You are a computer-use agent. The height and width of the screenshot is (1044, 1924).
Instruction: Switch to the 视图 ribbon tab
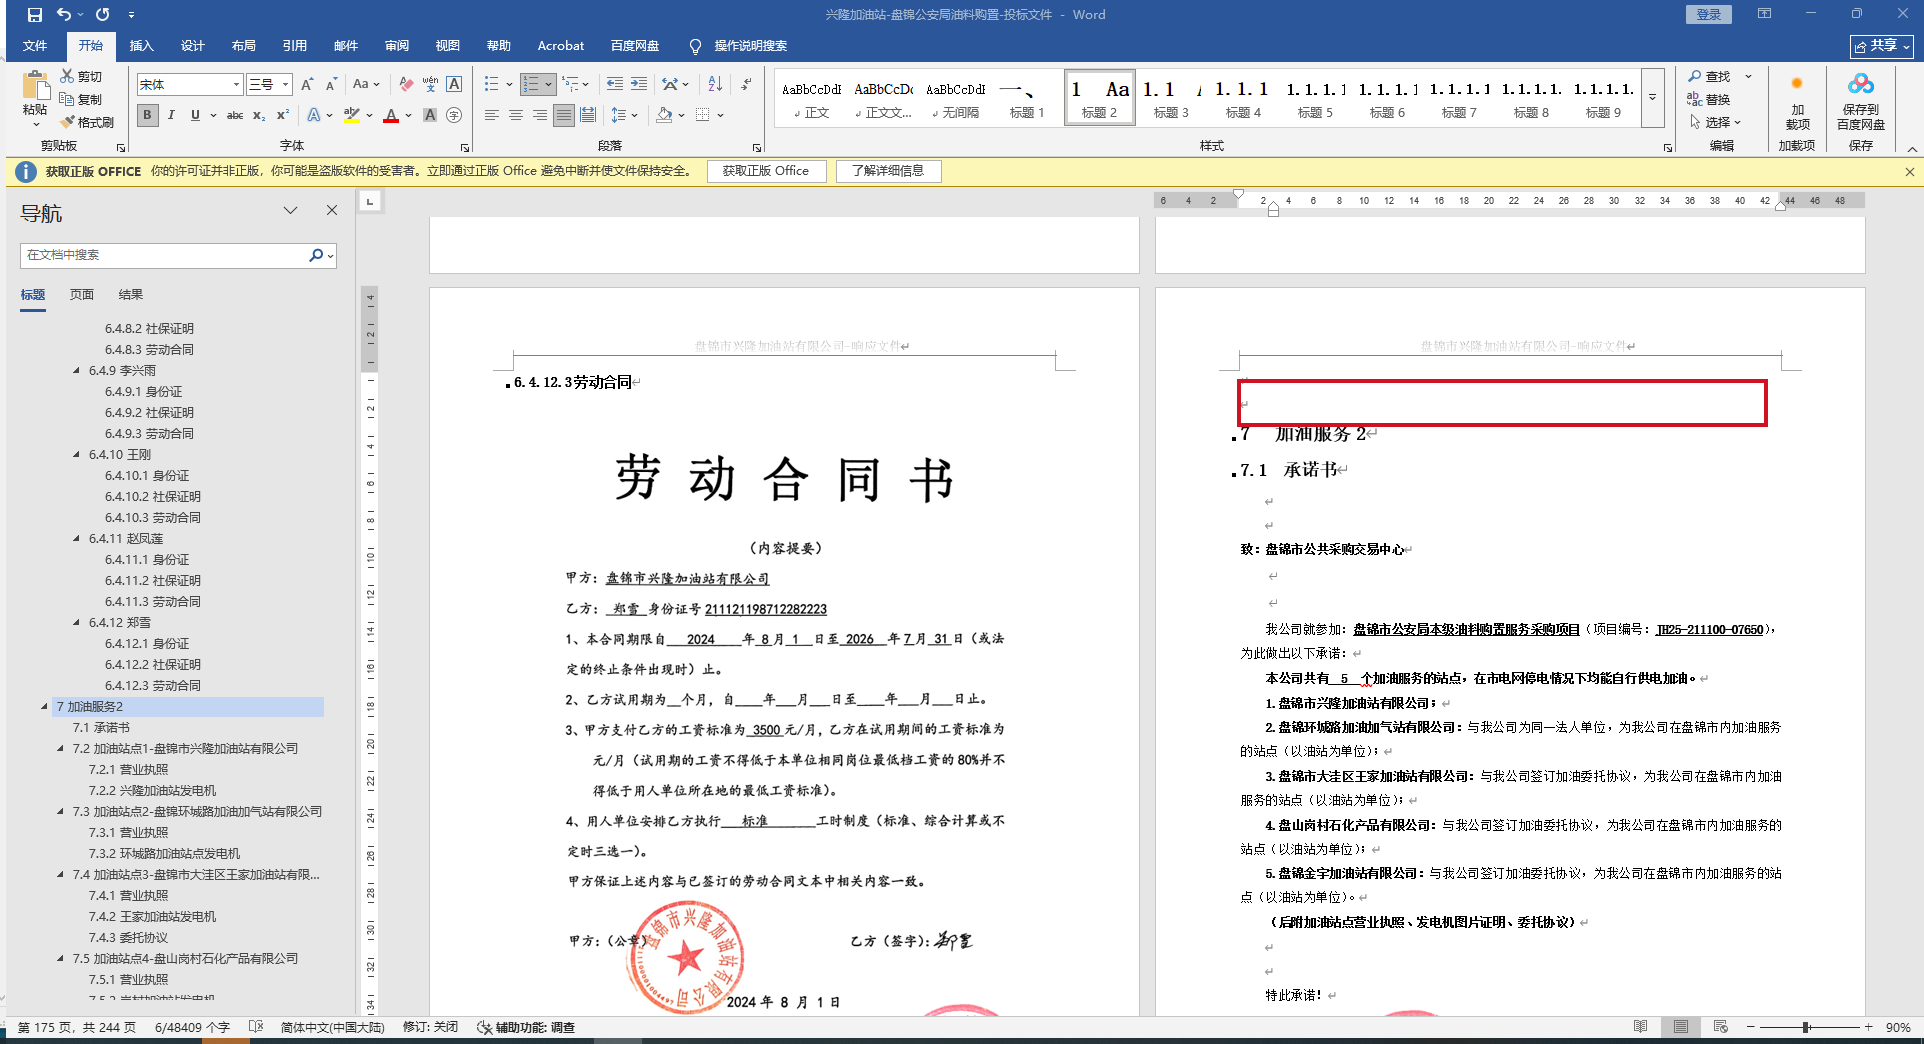click(447, 46)
